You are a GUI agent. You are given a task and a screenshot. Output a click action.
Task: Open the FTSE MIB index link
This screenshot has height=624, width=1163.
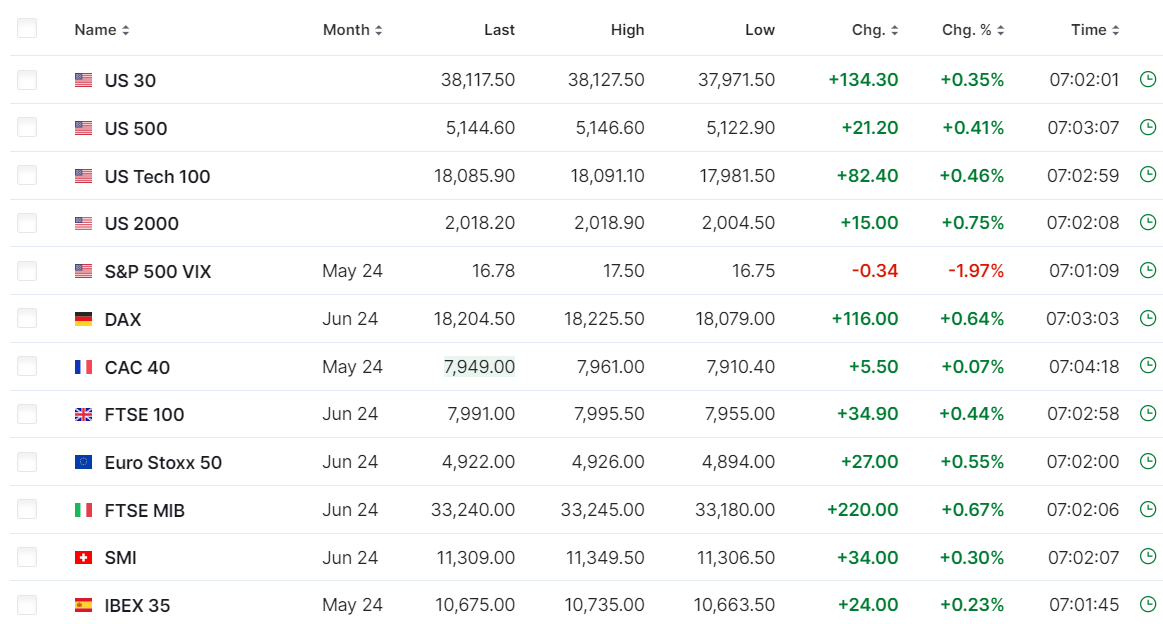(x=145, y=510)
